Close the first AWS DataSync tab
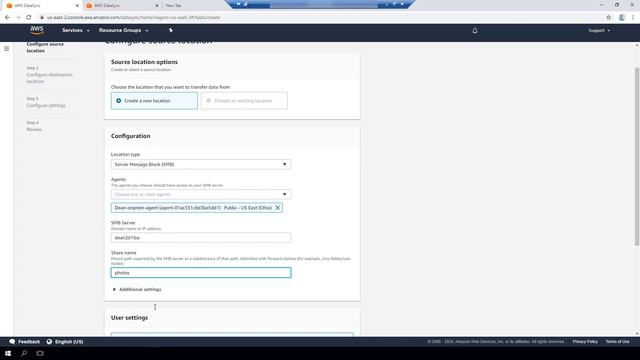This screenshot has height=360, width=640. pyautogui.click(x=77, y=6)
